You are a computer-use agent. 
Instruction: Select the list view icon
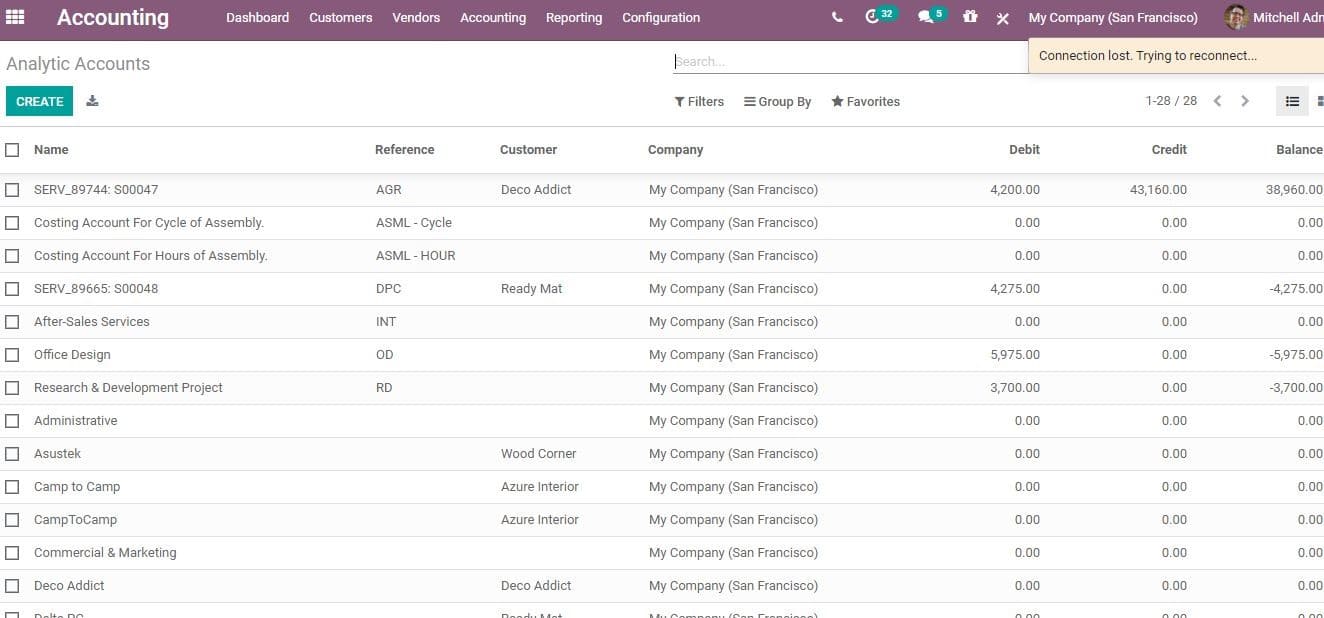point(1292,101)
